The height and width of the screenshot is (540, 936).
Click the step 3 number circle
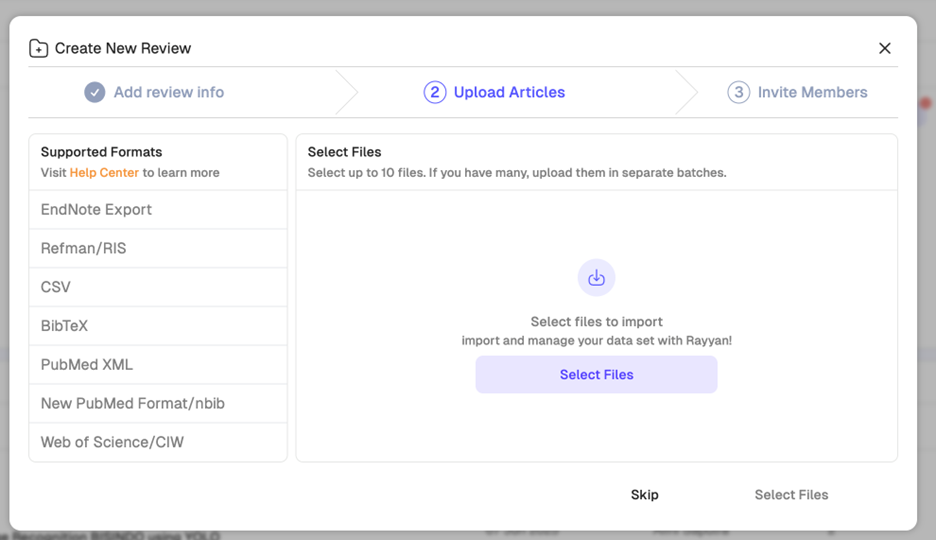coord(738,92)
